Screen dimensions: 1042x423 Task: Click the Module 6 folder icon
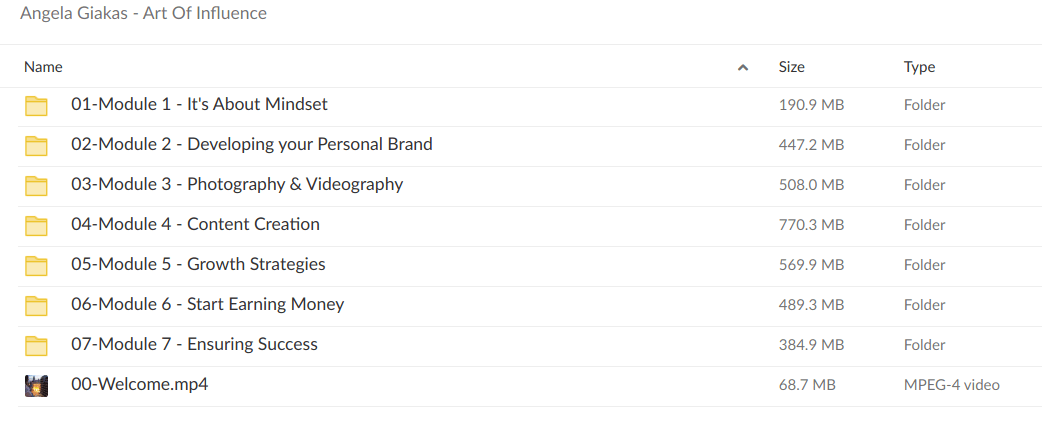pos(37,305)
